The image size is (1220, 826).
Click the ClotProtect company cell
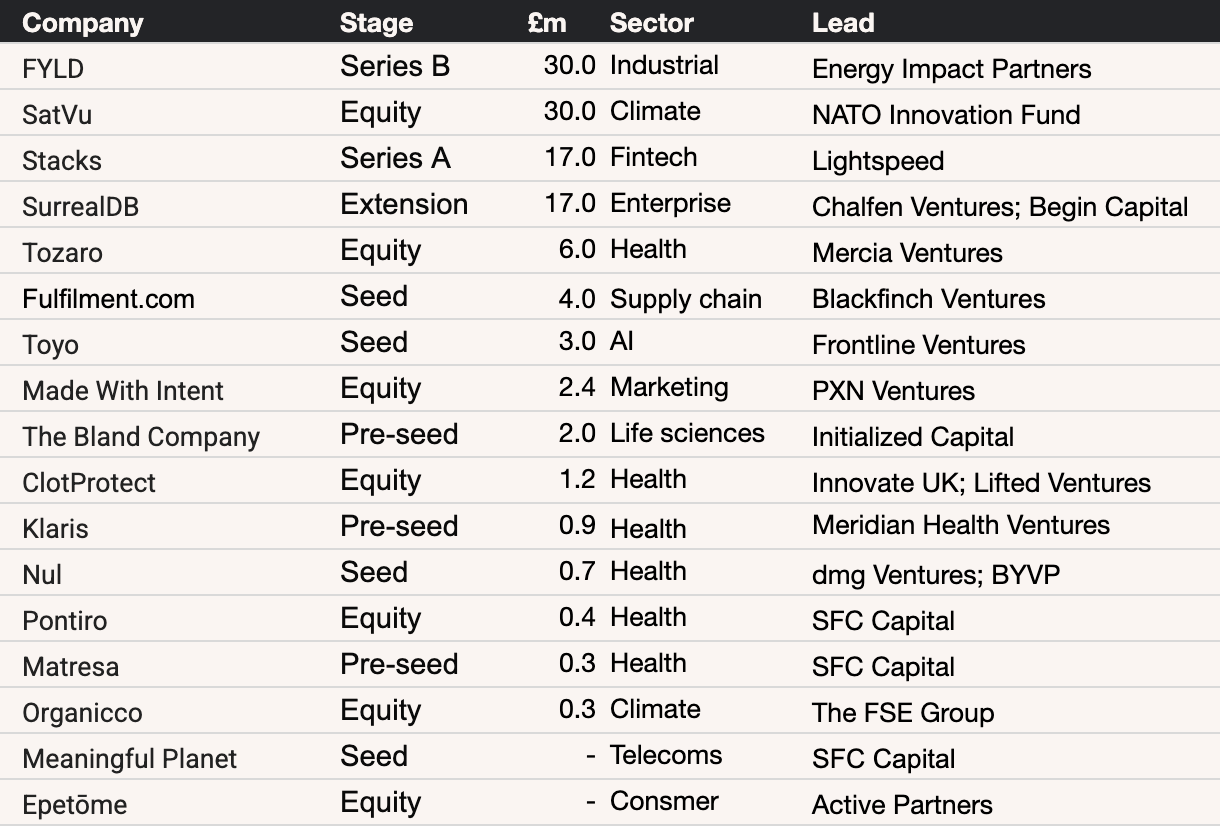(89, 483)
